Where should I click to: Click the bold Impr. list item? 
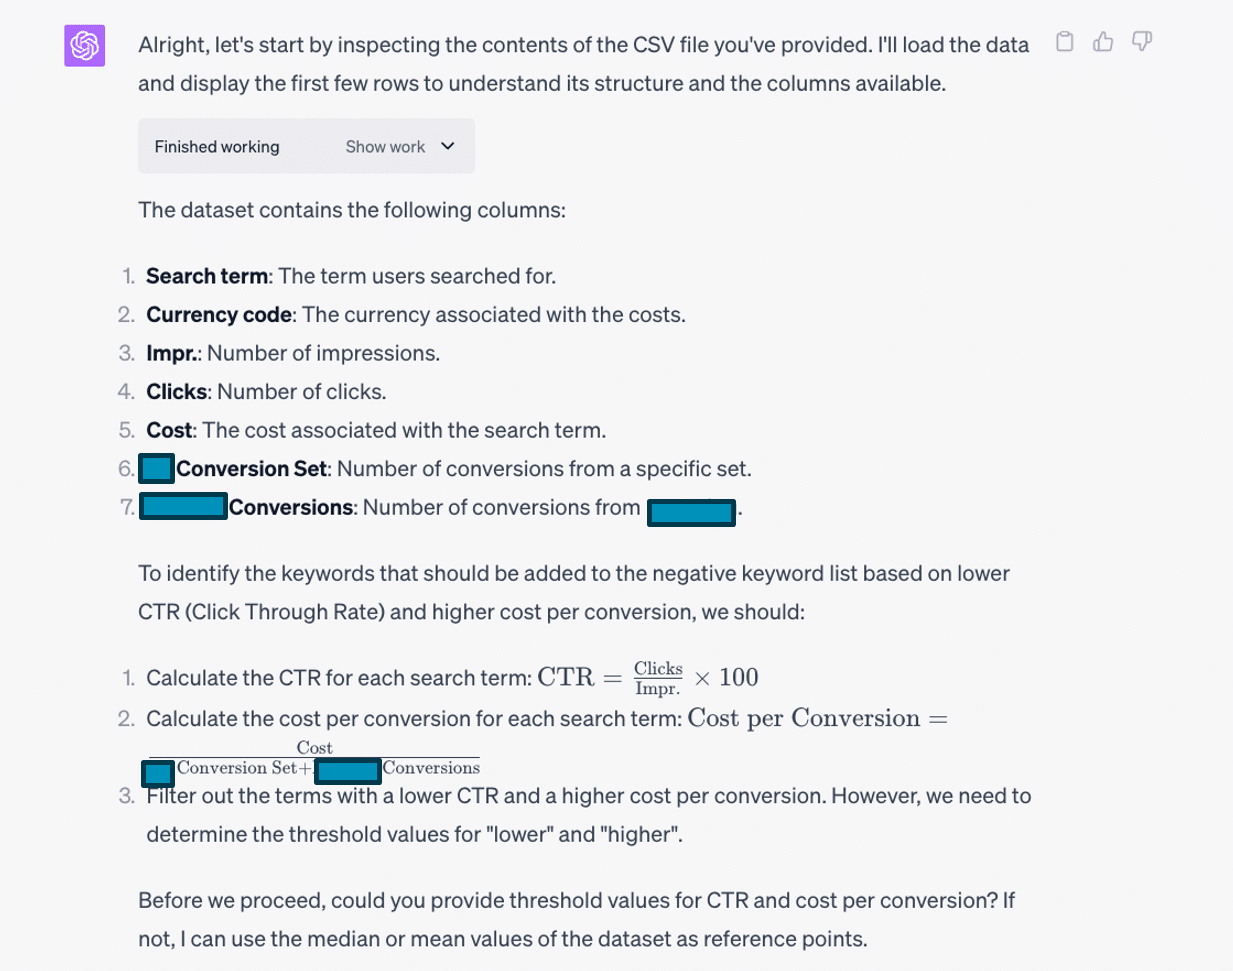click(171, 353)
